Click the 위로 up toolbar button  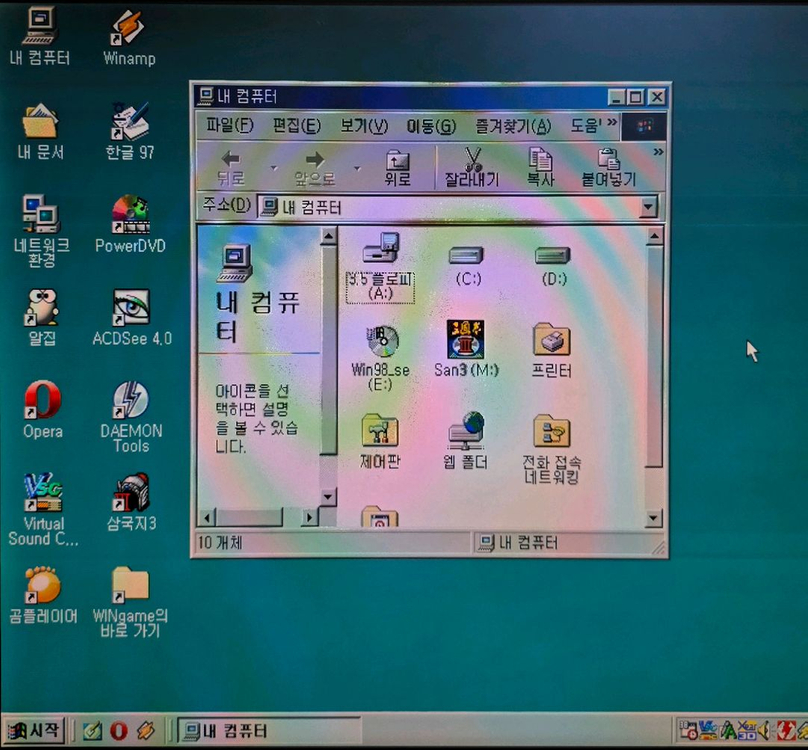(398, 167)
